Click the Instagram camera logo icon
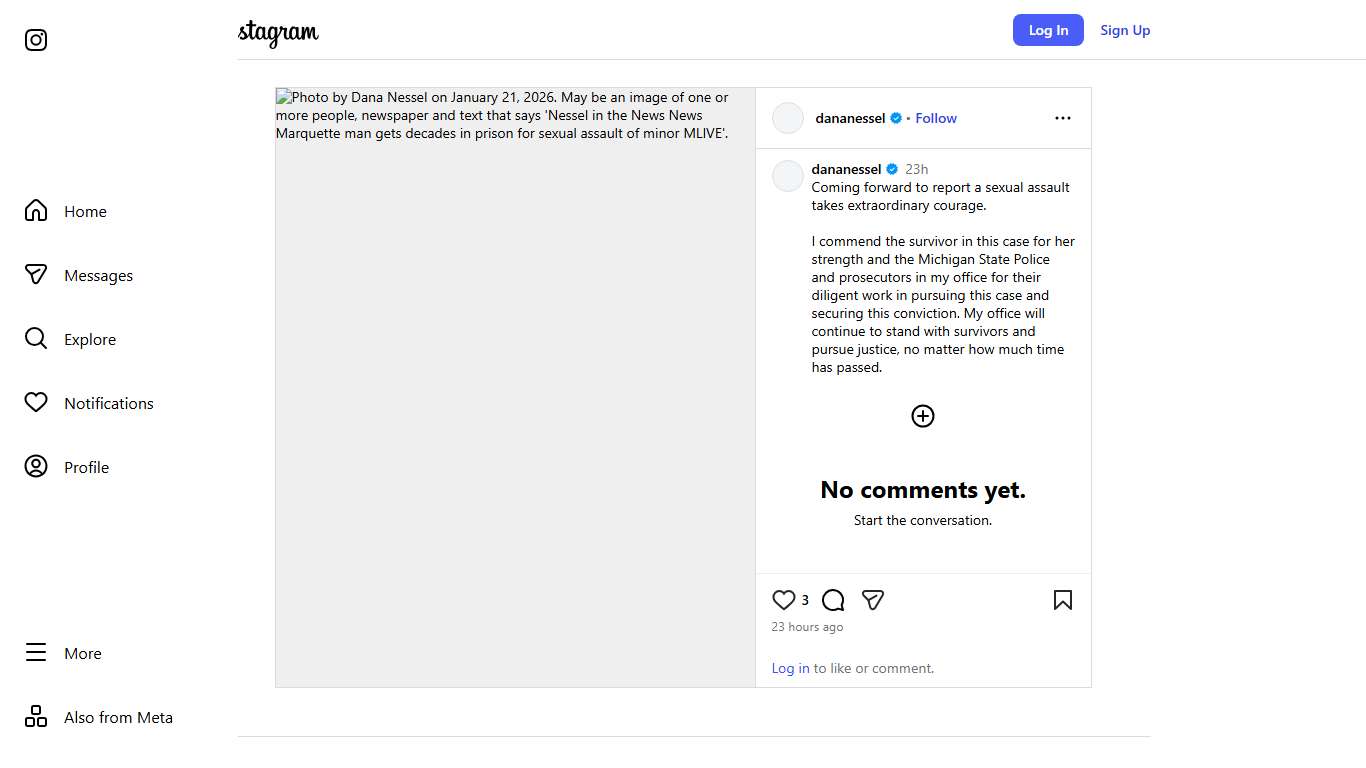Viewport: 1366px width, 768px height. (x=36, y=40)
